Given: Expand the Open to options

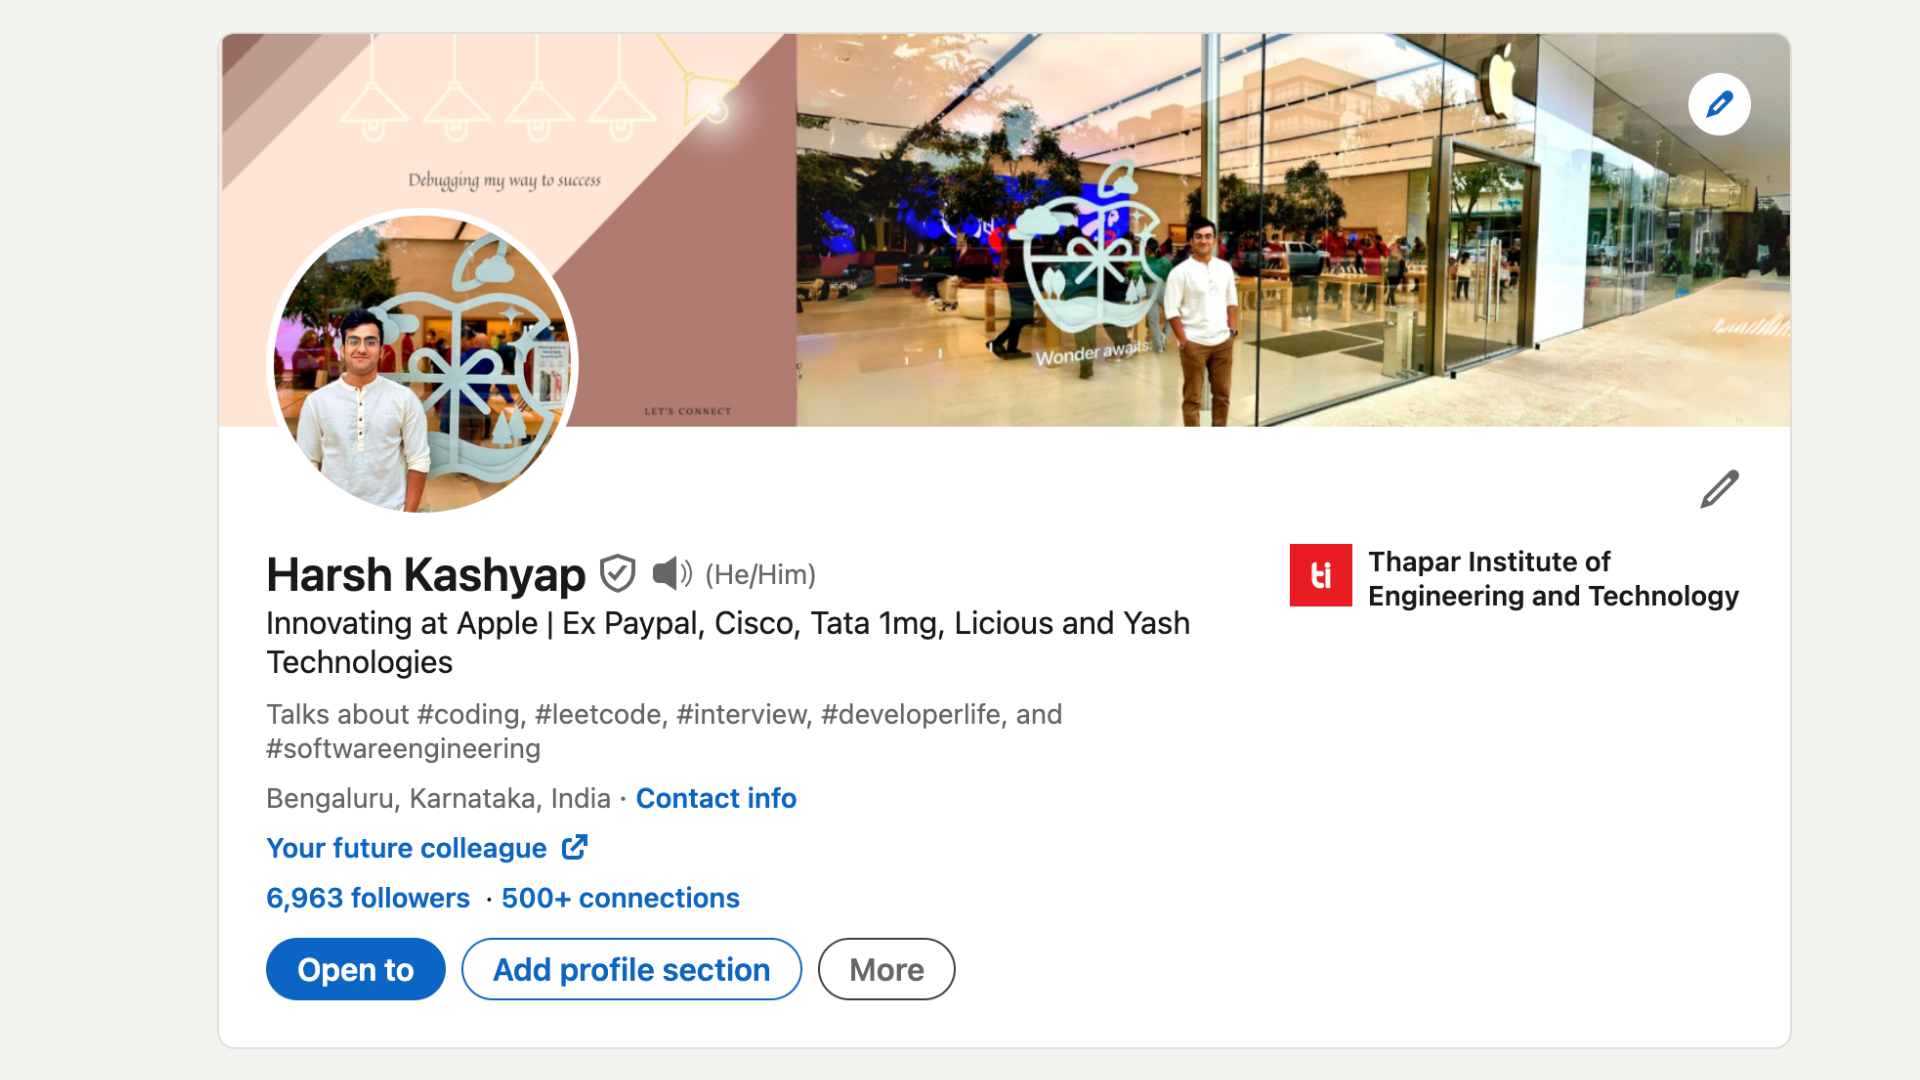Looking at the screenshot, I should click(x=355, y=969).
